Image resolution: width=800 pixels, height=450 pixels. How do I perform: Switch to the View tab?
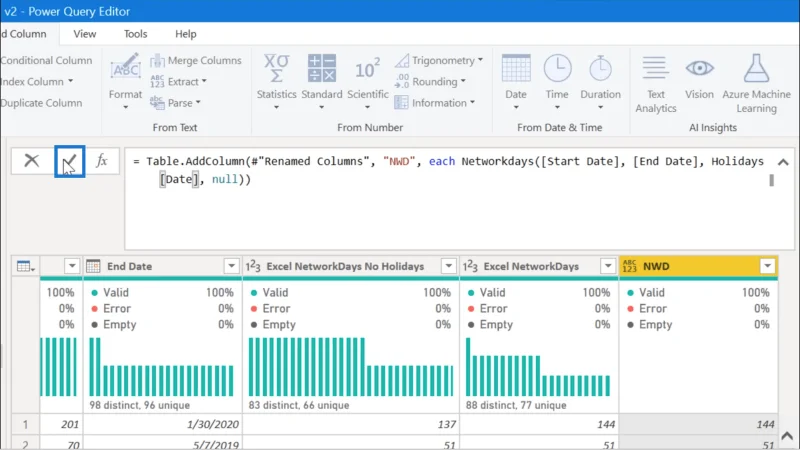85,34
